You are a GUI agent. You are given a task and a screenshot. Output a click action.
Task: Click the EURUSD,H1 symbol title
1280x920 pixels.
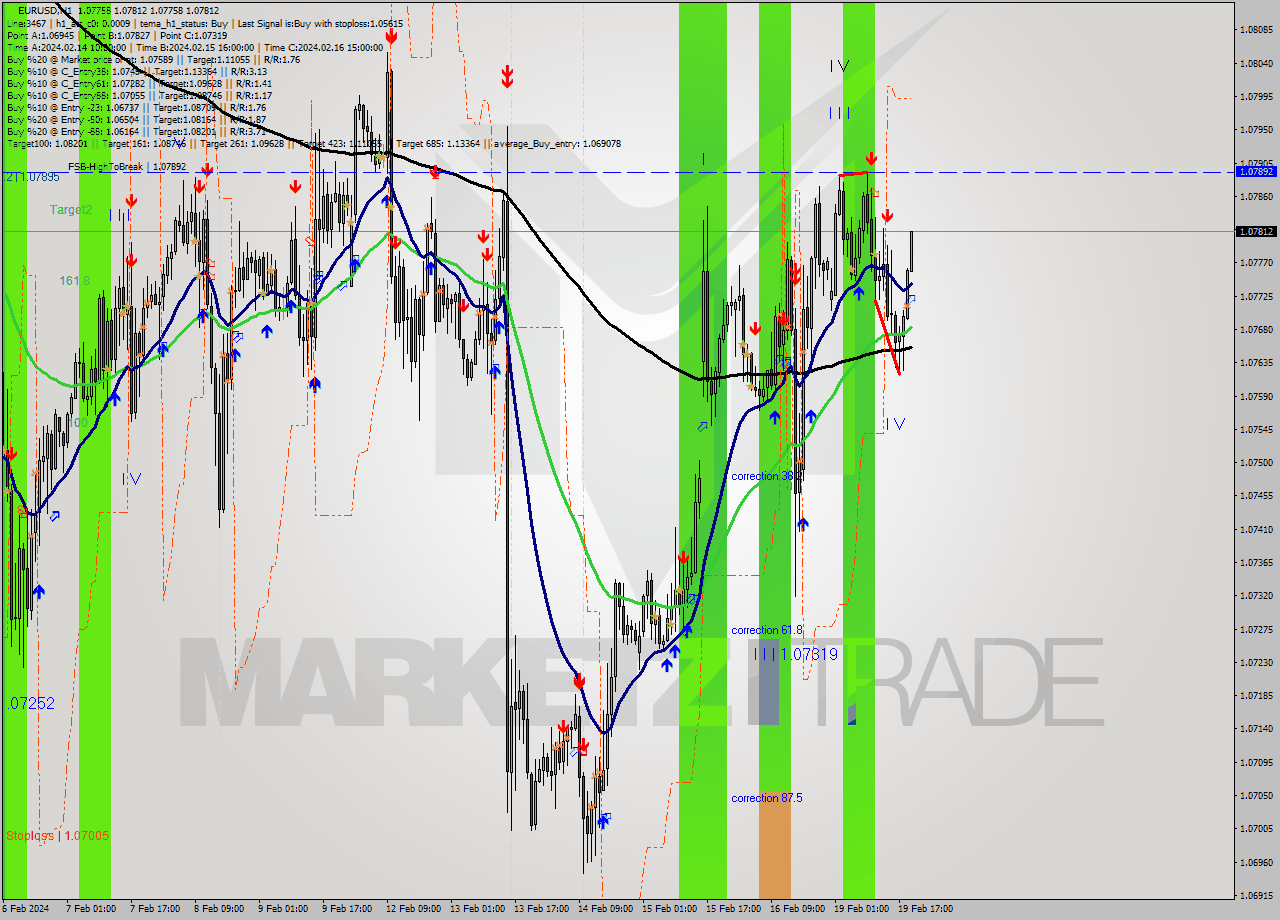click(x=44, y=10)
